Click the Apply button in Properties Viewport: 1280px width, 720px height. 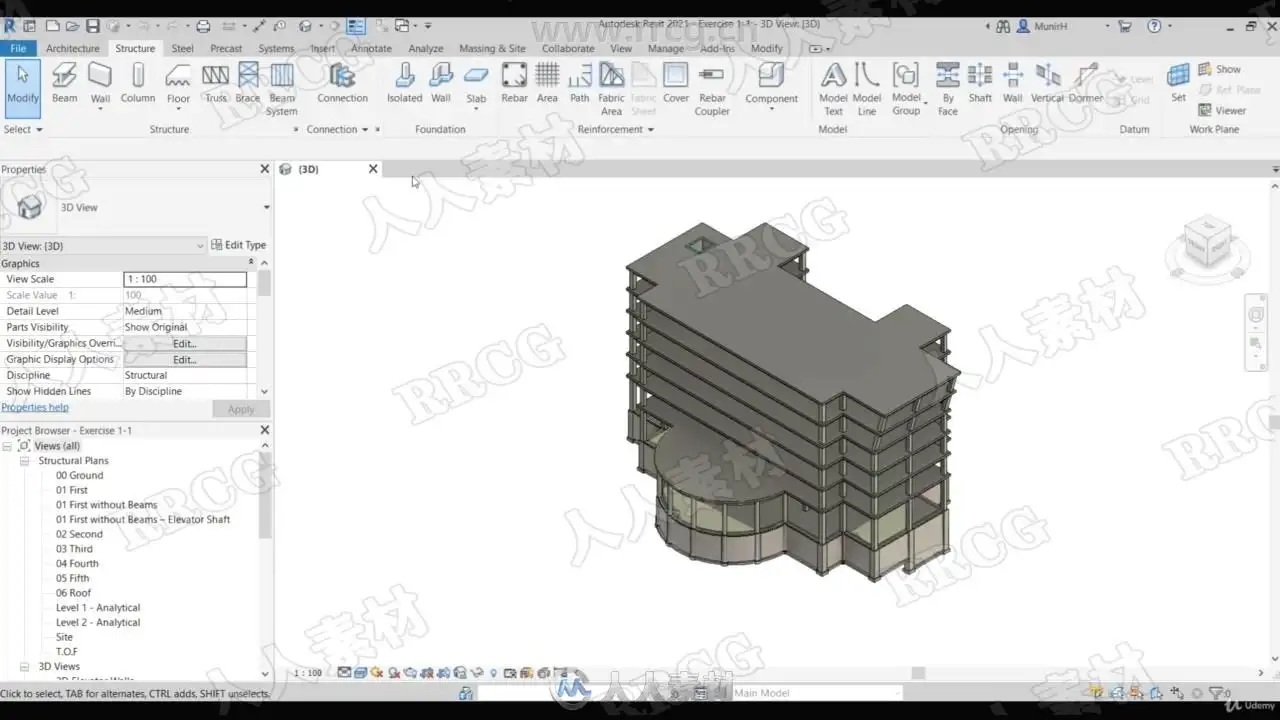tap(241, 409)
